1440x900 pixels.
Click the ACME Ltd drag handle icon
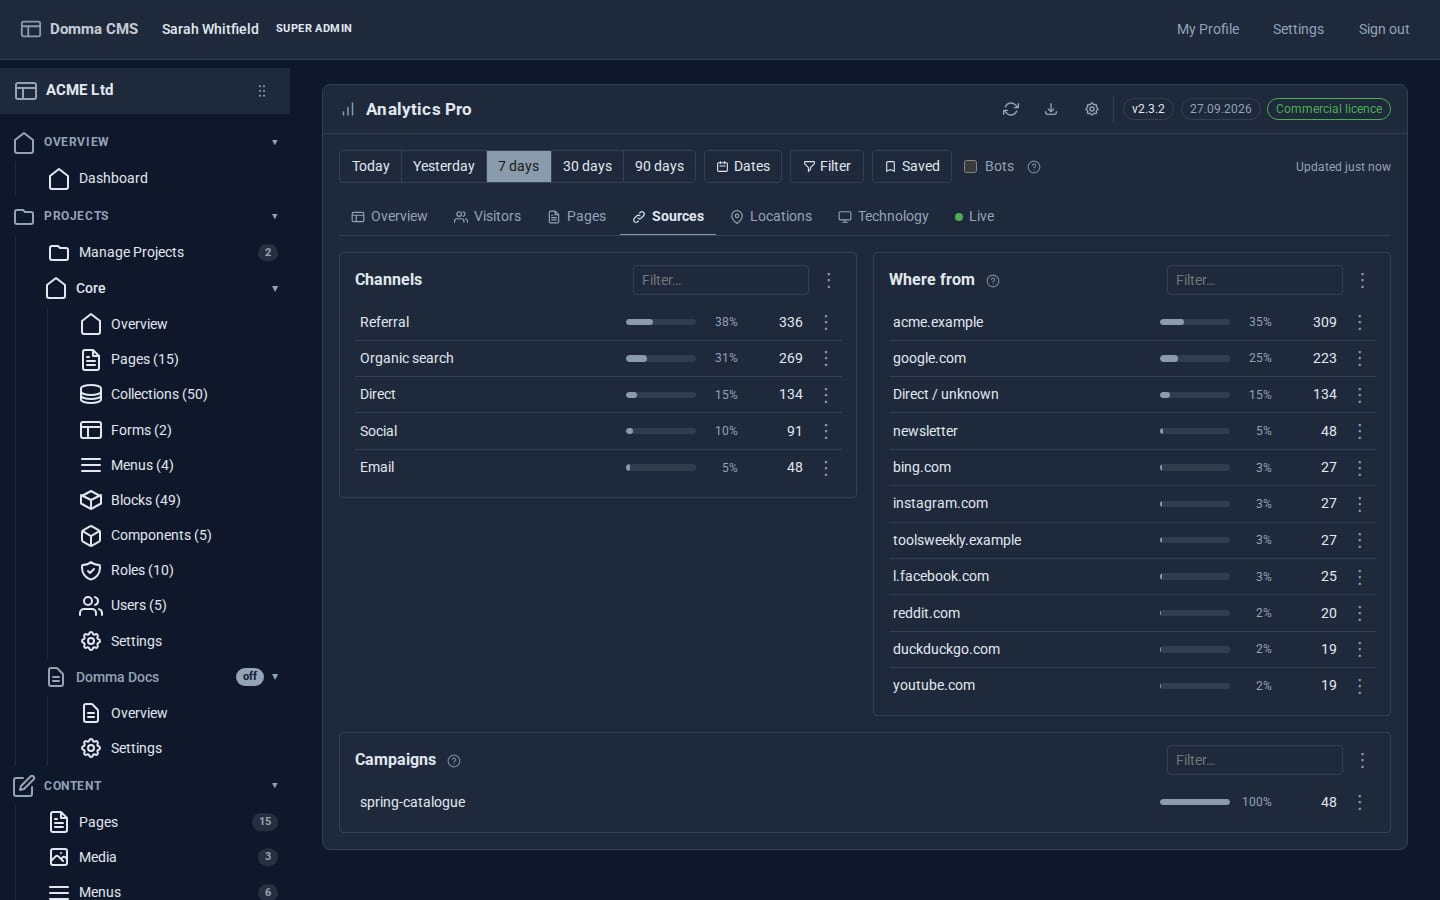click(x=262, y=91)
